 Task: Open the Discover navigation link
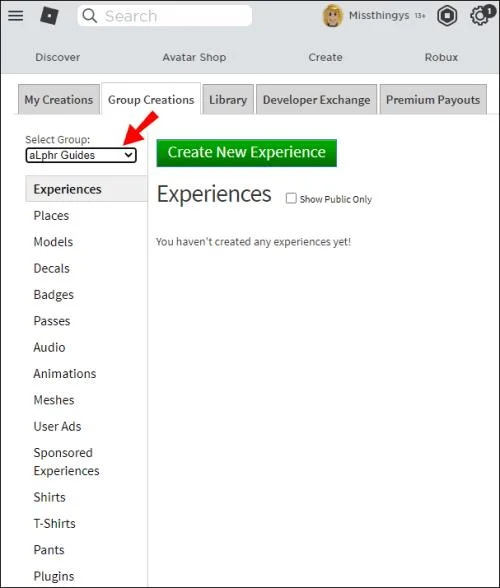pos(57,57)
